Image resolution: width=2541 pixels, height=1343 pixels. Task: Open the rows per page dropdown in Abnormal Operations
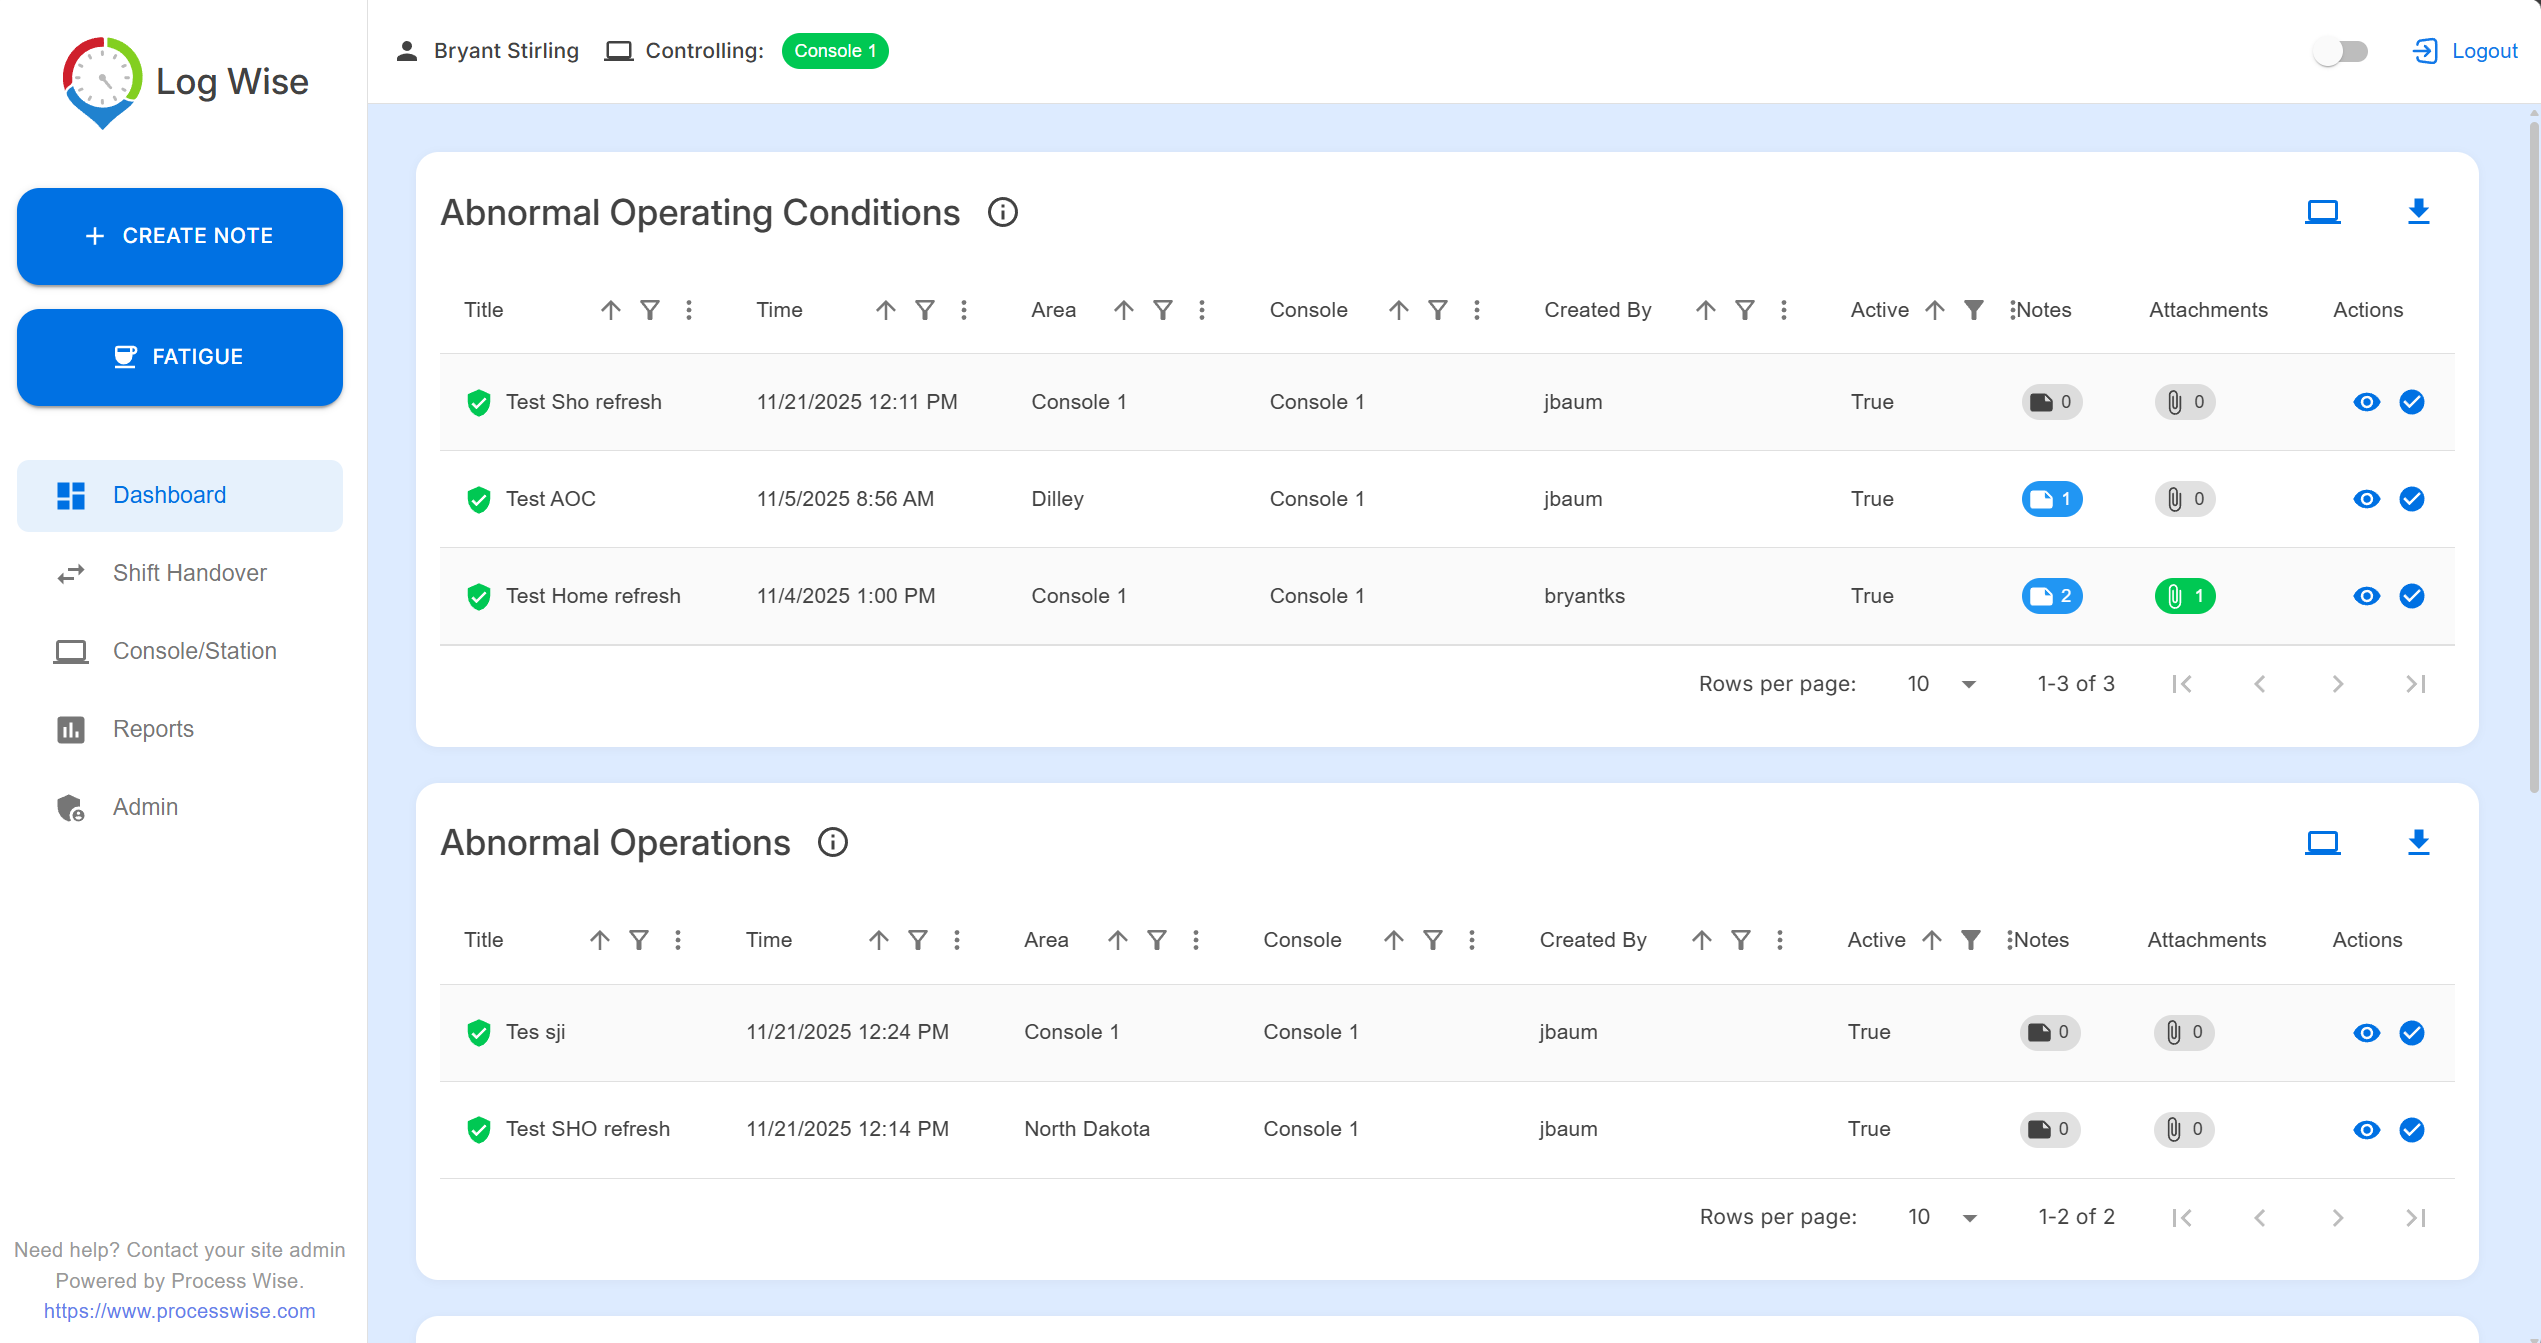(x=1941, y=1216)
